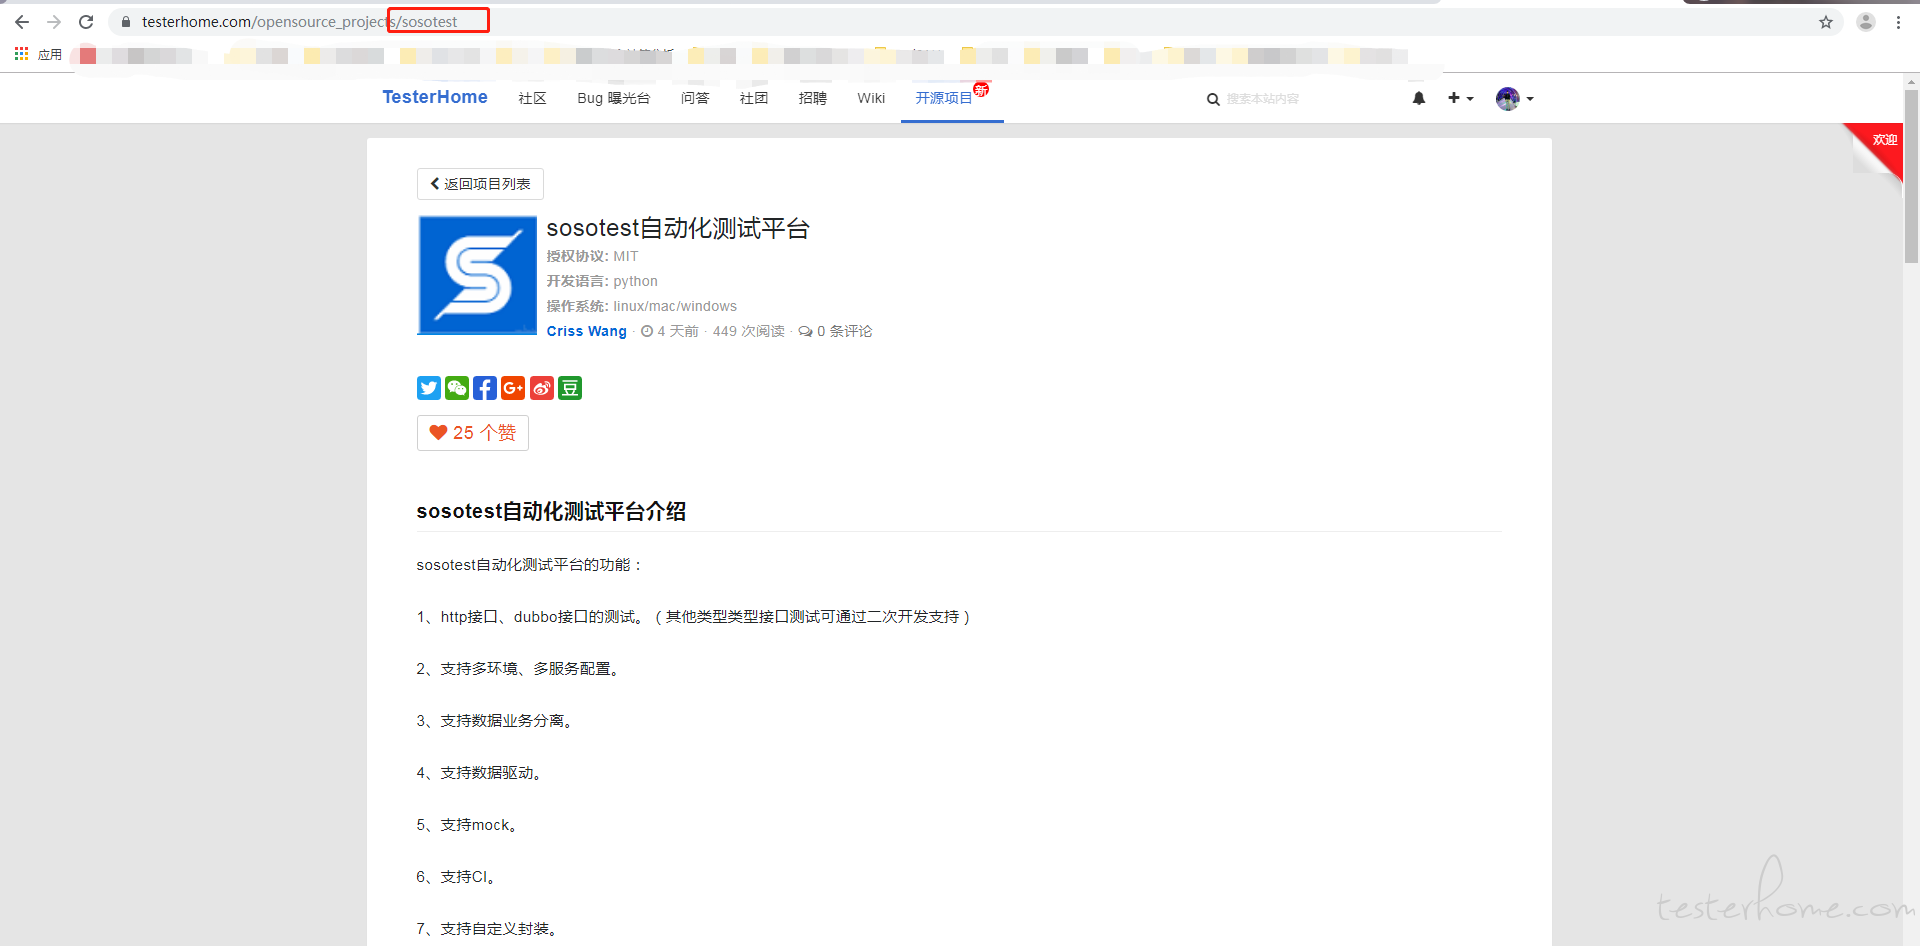Share on Facebook icon

pos(485,388)
